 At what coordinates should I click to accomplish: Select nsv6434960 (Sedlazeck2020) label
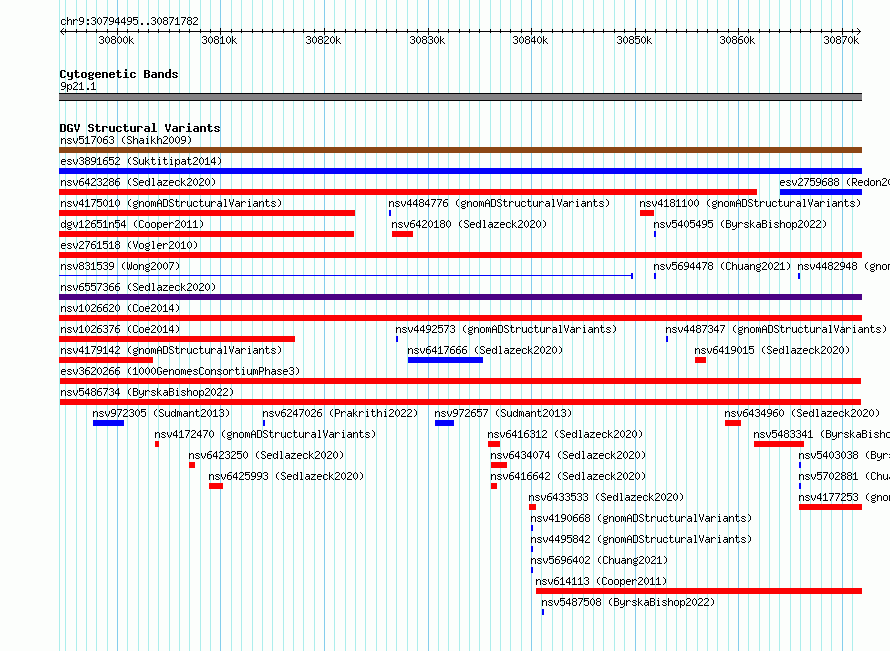click(x=802, y=413)
